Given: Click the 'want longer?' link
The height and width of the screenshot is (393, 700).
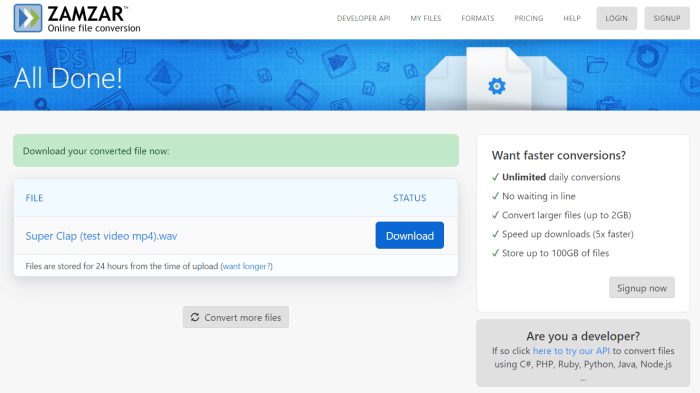Looking at the screenshot, I should 246,266.
